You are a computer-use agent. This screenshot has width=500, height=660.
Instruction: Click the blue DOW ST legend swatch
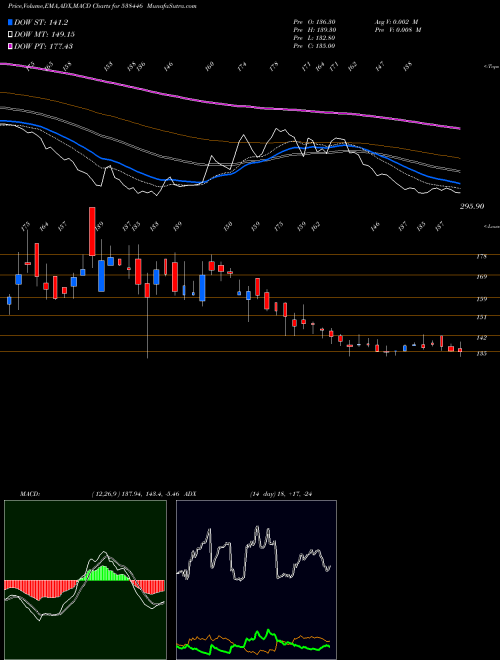pos(11,22)
